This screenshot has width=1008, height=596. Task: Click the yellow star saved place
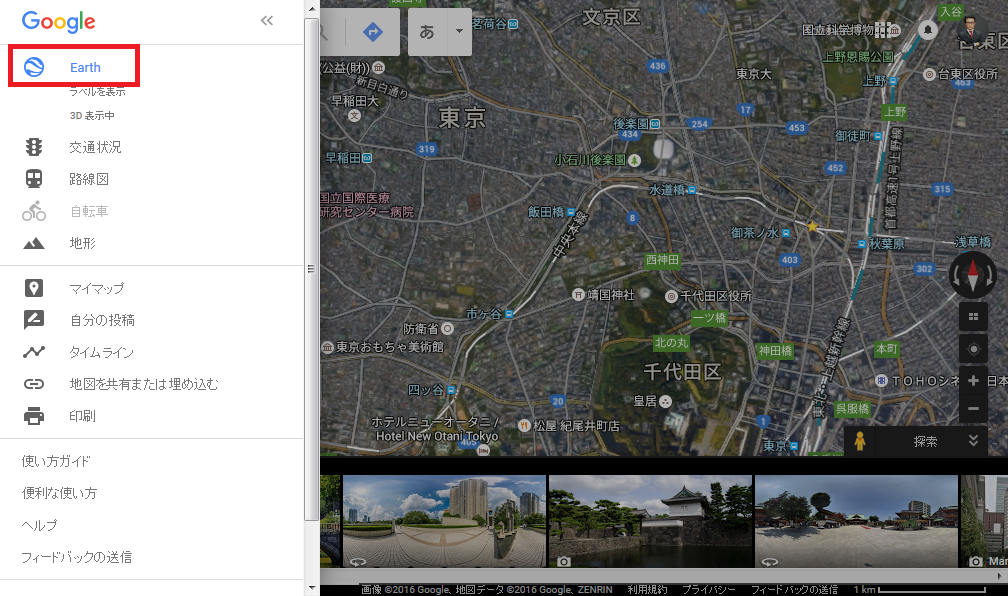coord(813,226)
